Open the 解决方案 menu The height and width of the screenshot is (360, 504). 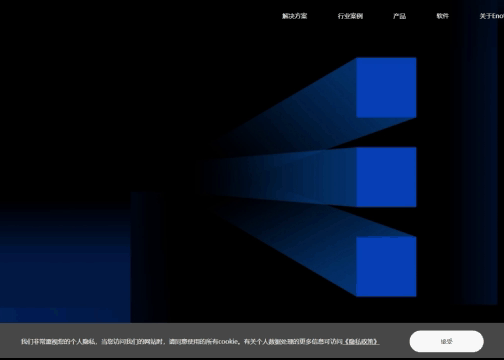point(295,16)
